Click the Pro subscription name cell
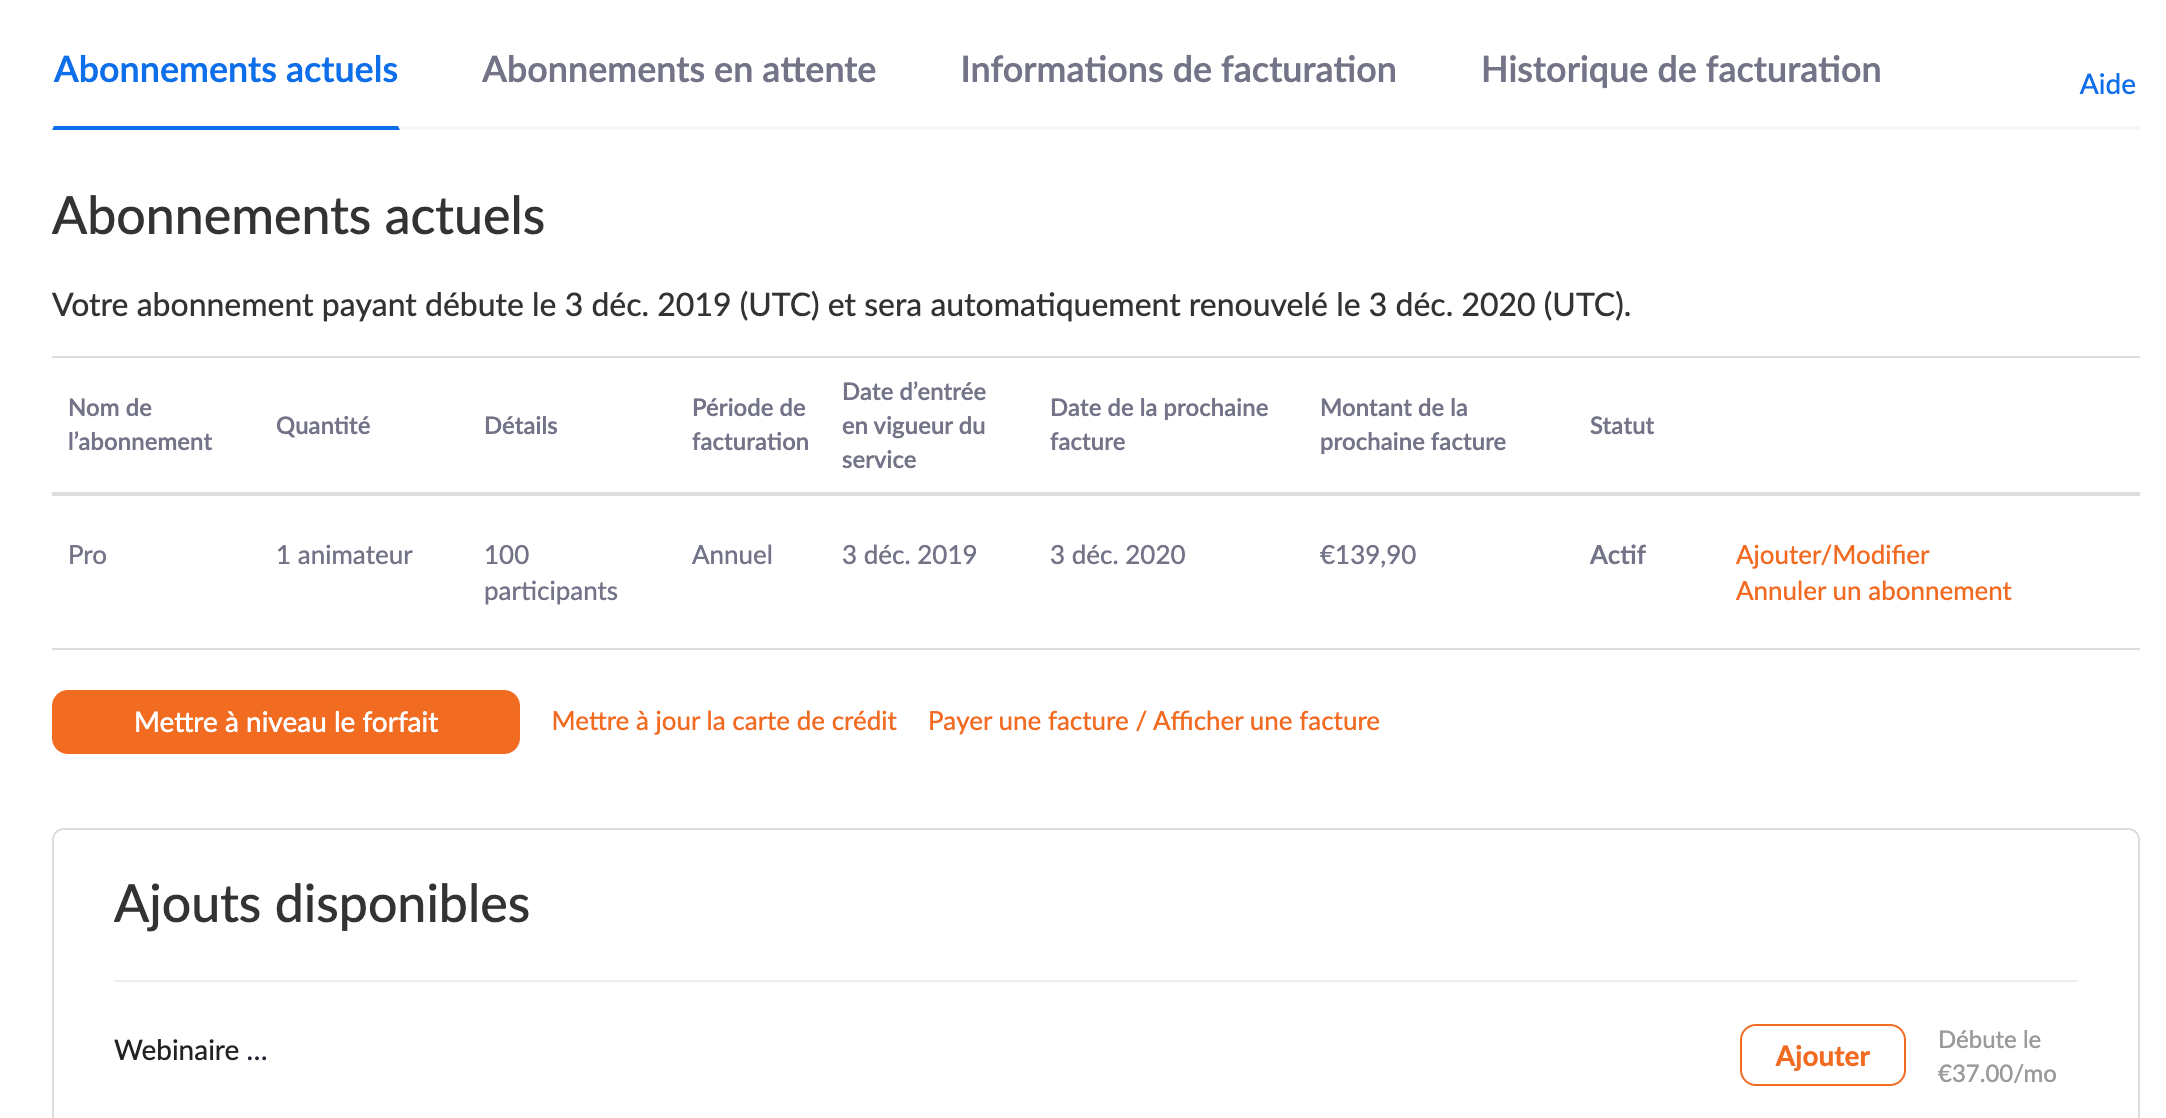Viewport: 2166px width, 1118px height. point(87,555)
